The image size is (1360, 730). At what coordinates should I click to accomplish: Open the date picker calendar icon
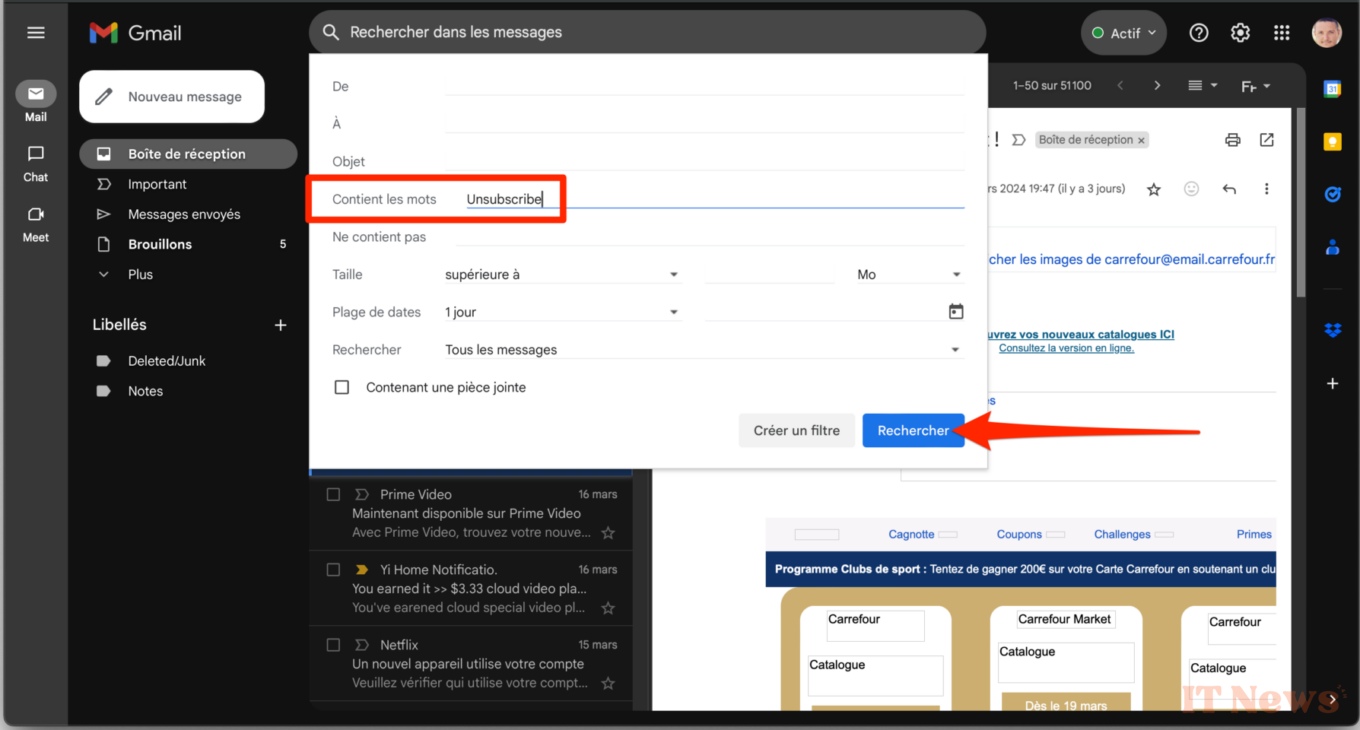click(956, 312)
